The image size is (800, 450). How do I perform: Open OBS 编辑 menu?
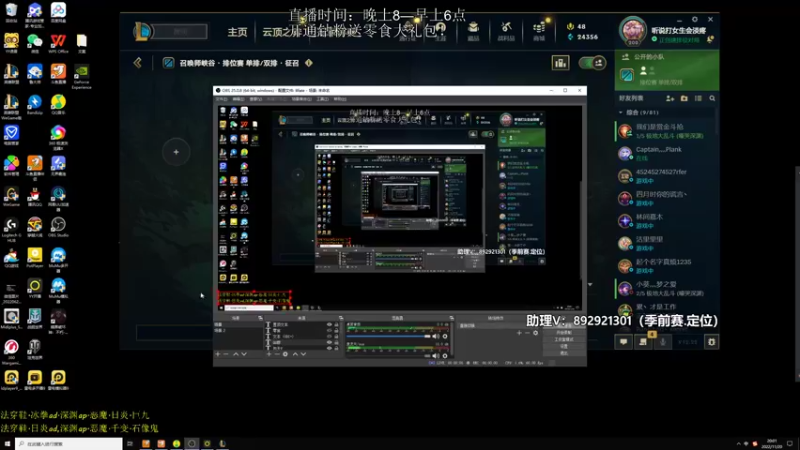[238, 99]
